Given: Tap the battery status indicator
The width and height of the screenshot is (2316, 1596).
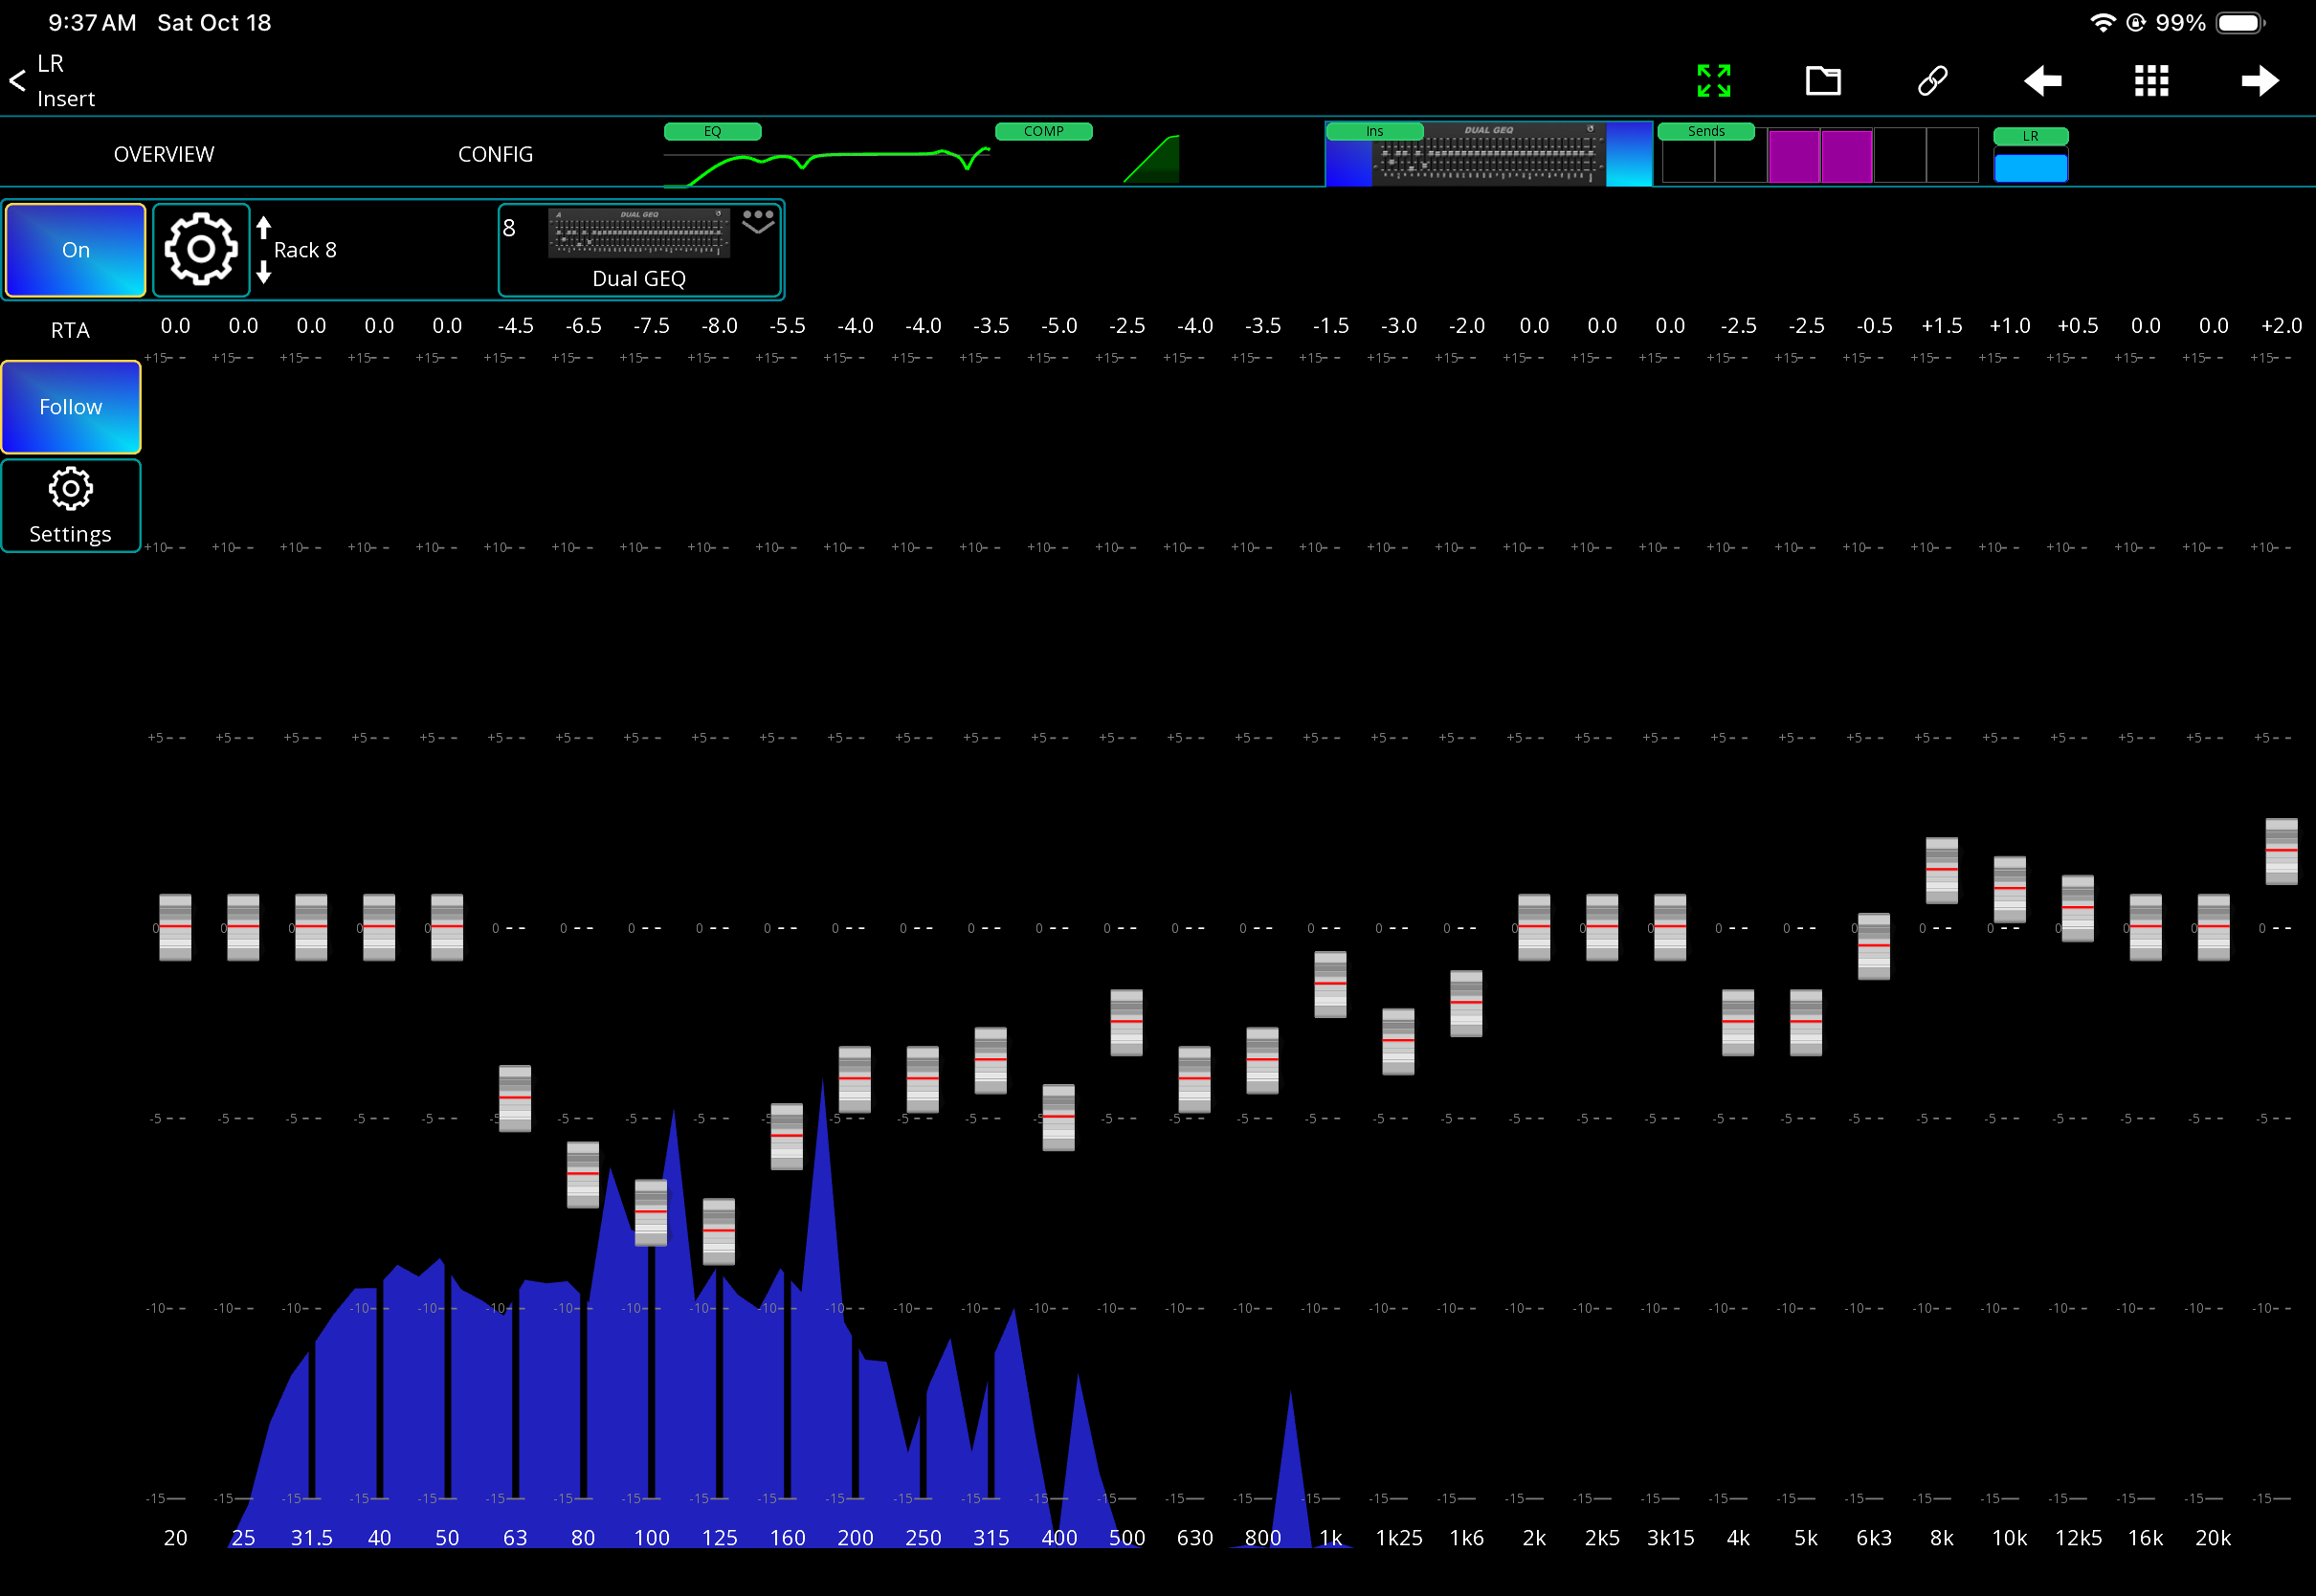Looking at the screenshot, I should point(2240,23).
